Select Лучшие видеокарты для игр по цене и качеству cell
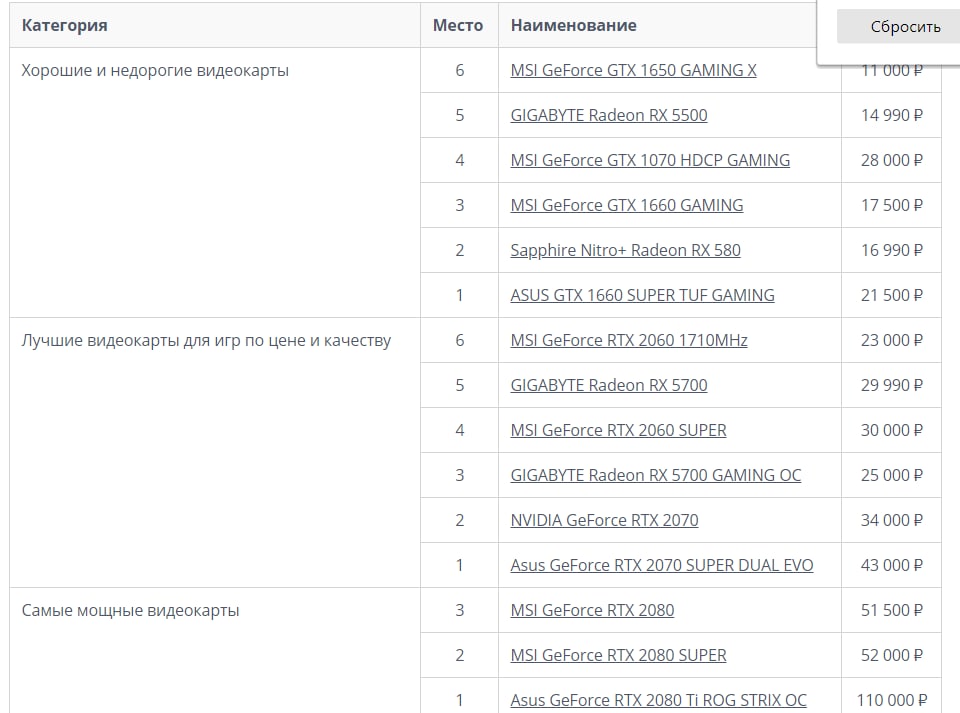This screenshot has height=713, width=960. coord(215,452)
